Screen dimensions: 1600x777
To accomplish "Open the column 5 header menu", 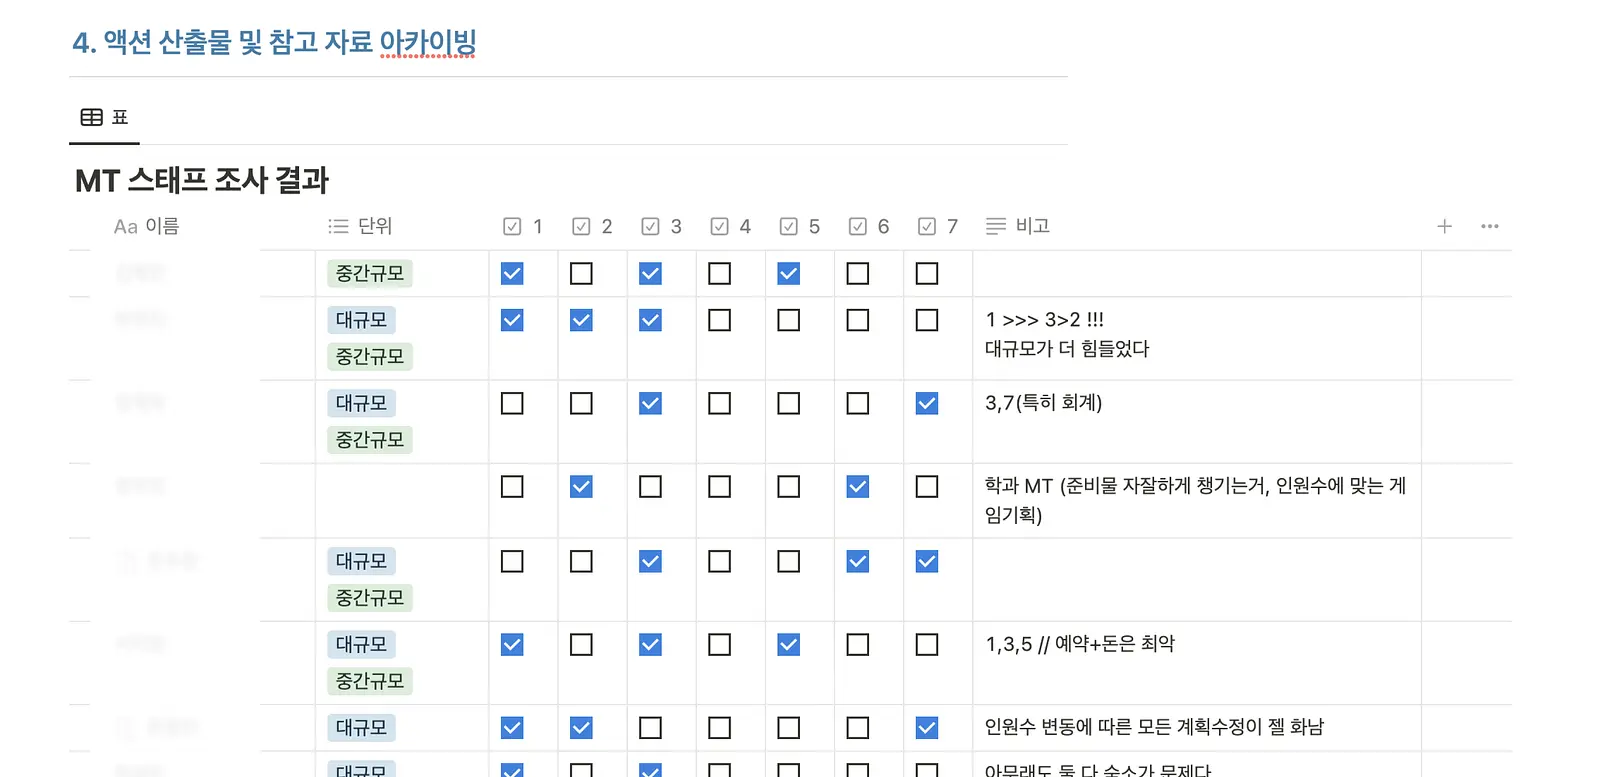I will point(800,226).
